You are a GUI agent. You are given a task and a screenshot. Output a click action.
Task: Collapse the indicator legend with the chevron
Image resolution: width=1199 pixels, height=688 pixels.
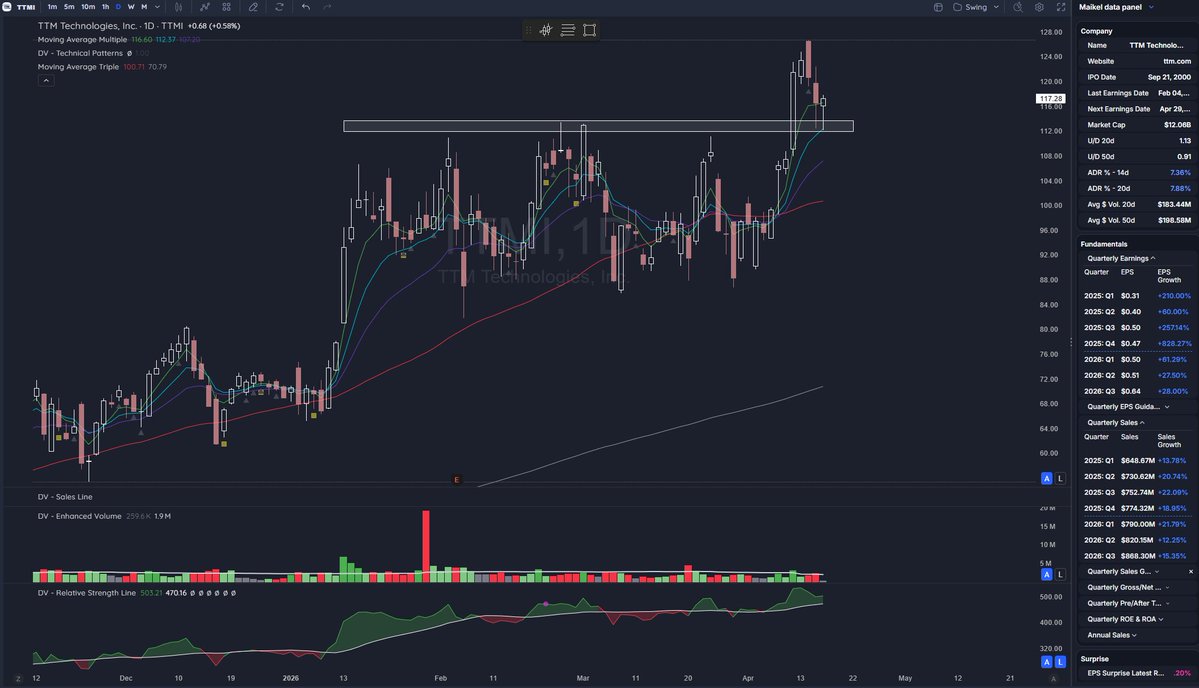46,80
